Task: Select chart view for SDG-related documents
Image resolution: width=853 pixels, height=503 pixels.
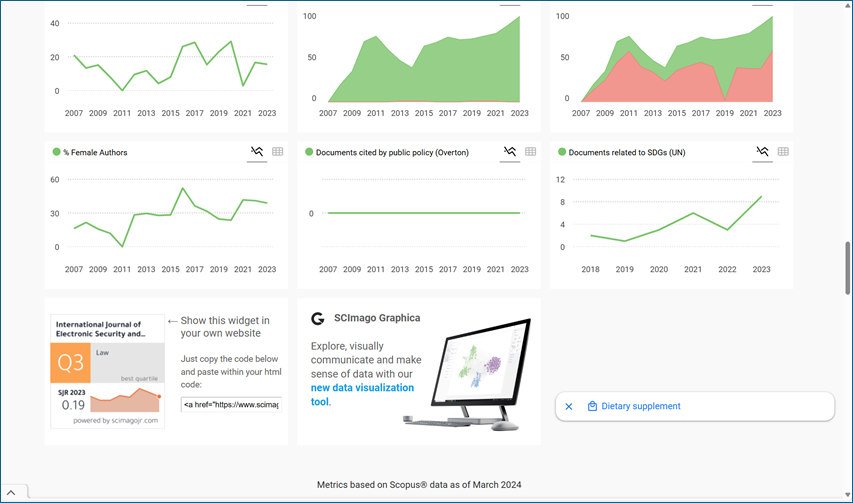Action: [x=762, y=152]
